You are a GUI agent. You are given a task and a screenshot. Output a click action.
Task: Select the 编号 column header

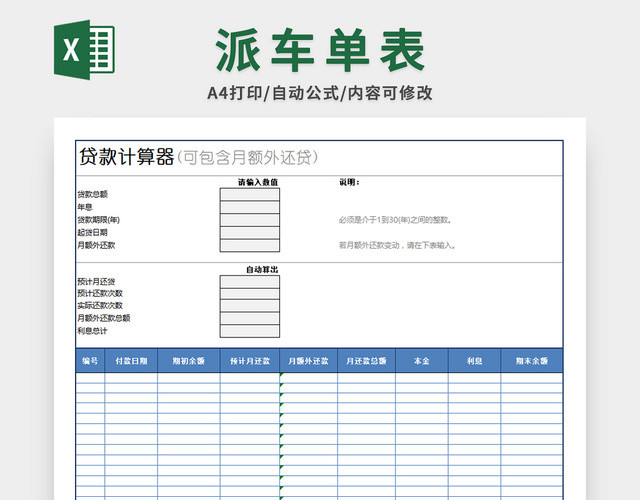[x=90, y=361]
